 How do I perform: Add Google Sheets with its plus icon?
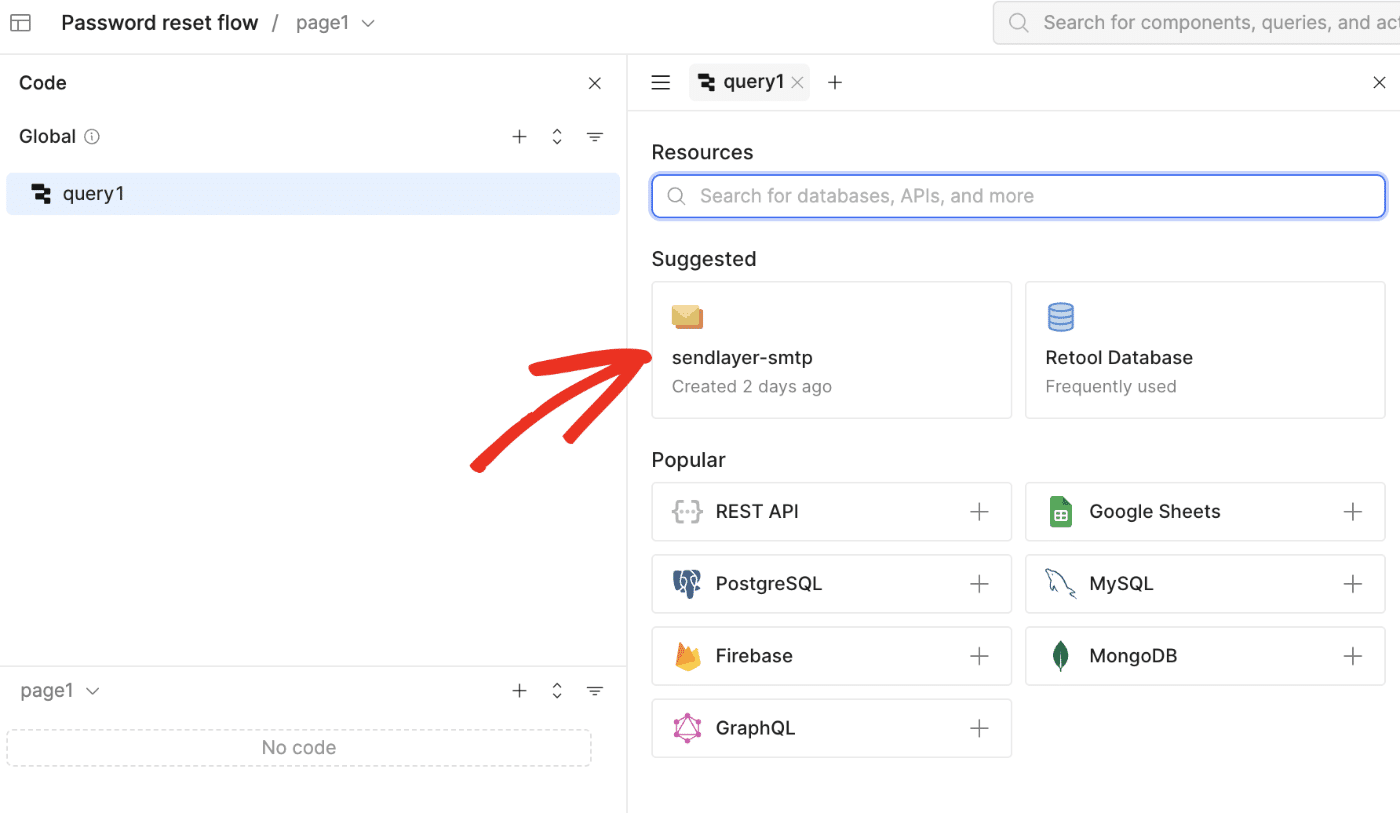coord(1353,512)
